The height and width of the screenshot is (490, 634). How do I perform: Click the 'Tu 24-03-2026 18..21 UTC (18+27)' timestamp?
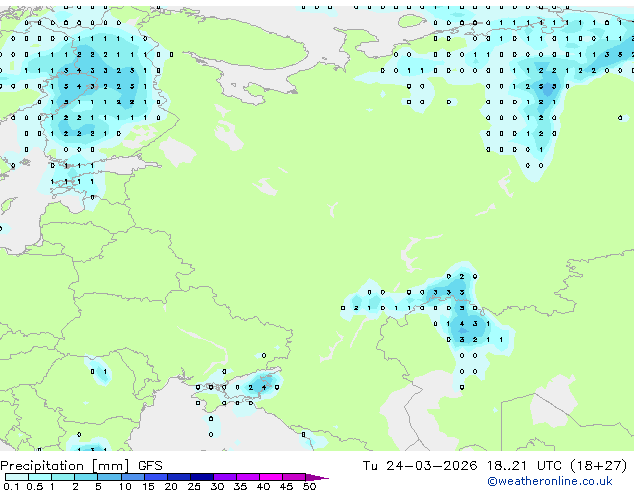tap(495, 466)
